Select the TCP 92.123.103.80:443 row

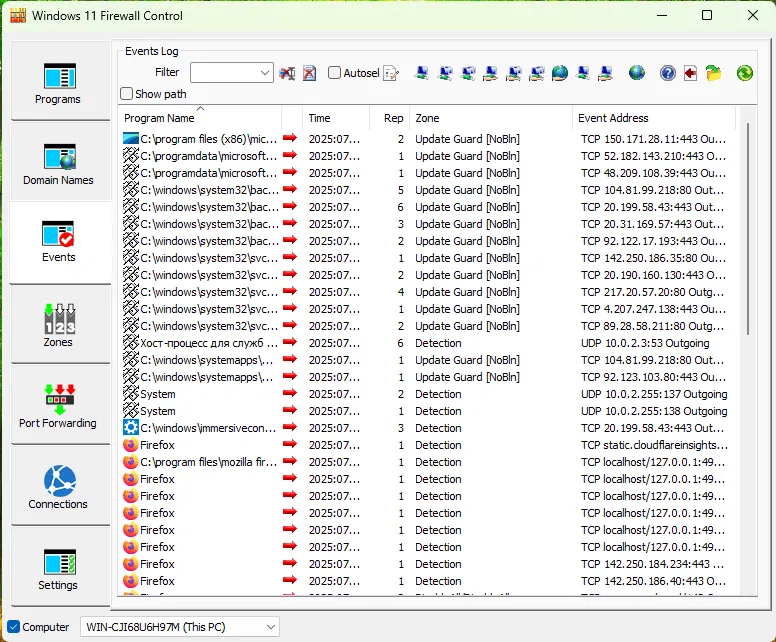(428, 377)
